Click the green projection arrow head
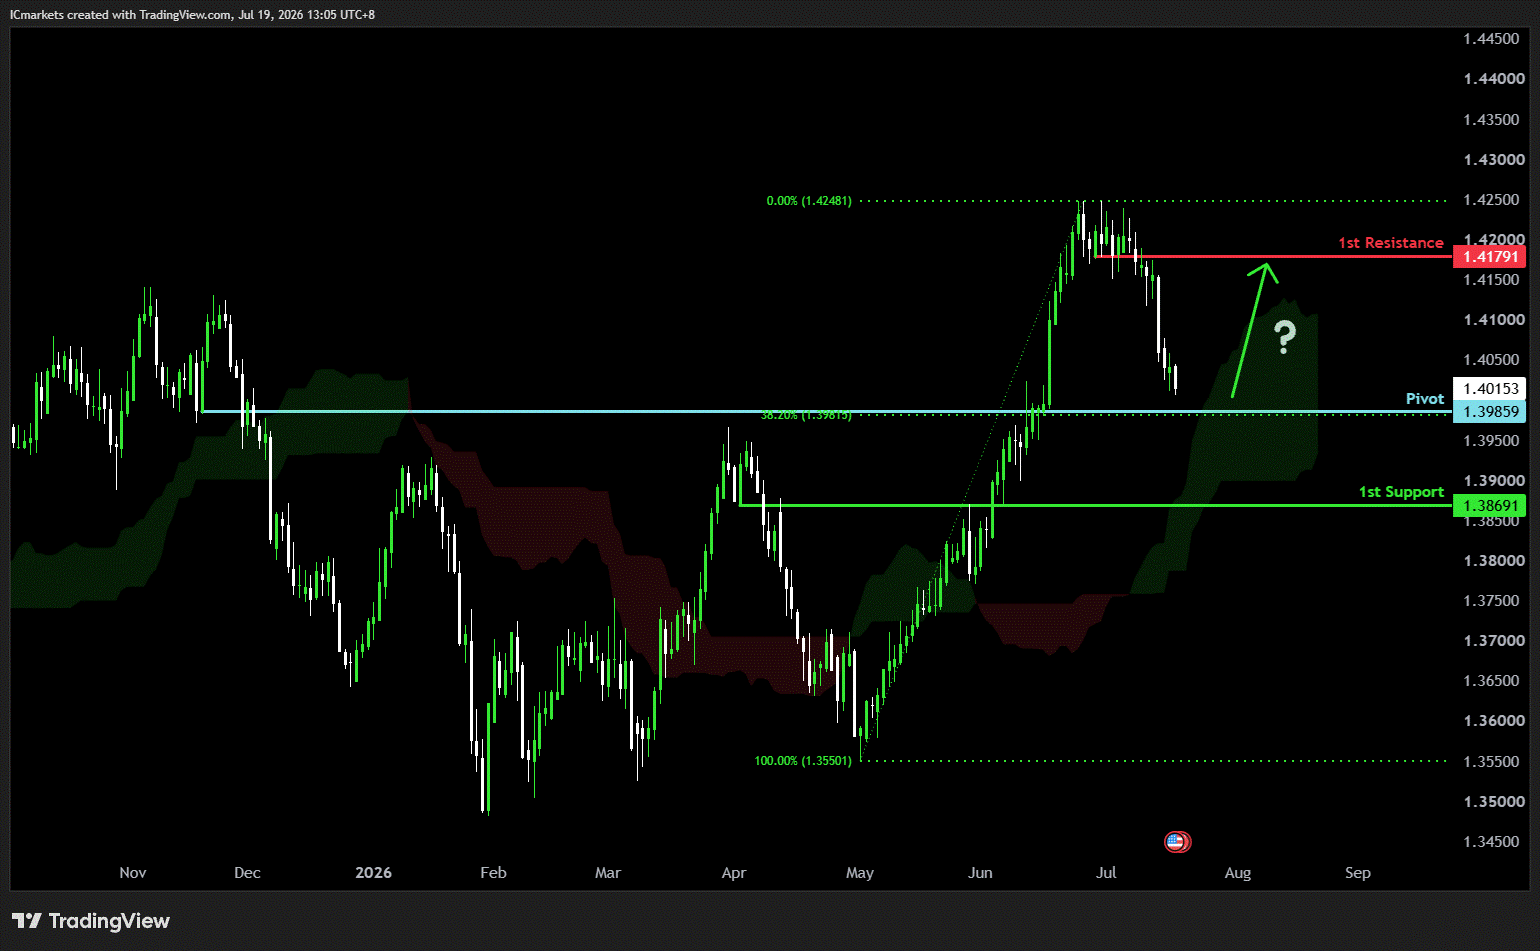Image resolution: width=1540 pixels, height=951 pixels. pos(1266,272)
